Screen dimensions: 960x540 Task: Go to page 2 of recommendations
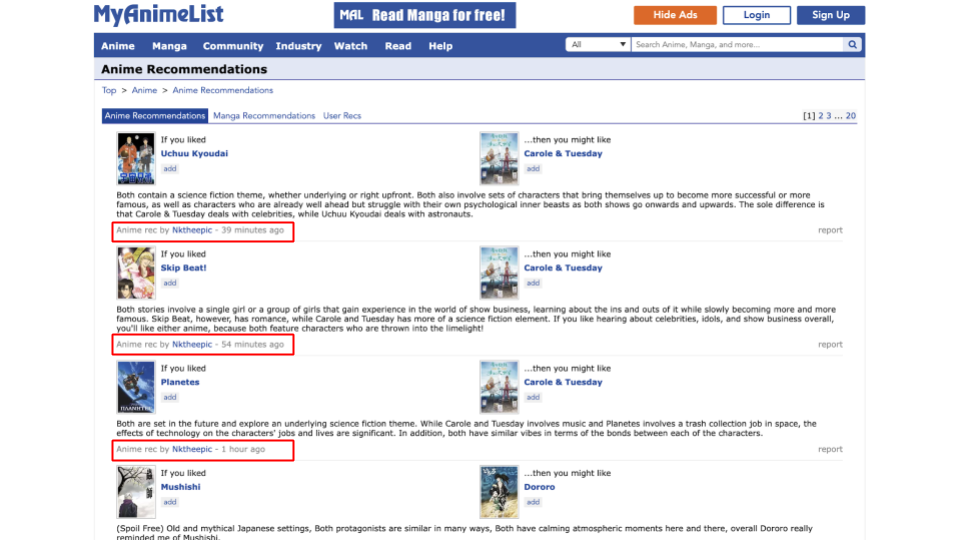click(x=821, y=116)
